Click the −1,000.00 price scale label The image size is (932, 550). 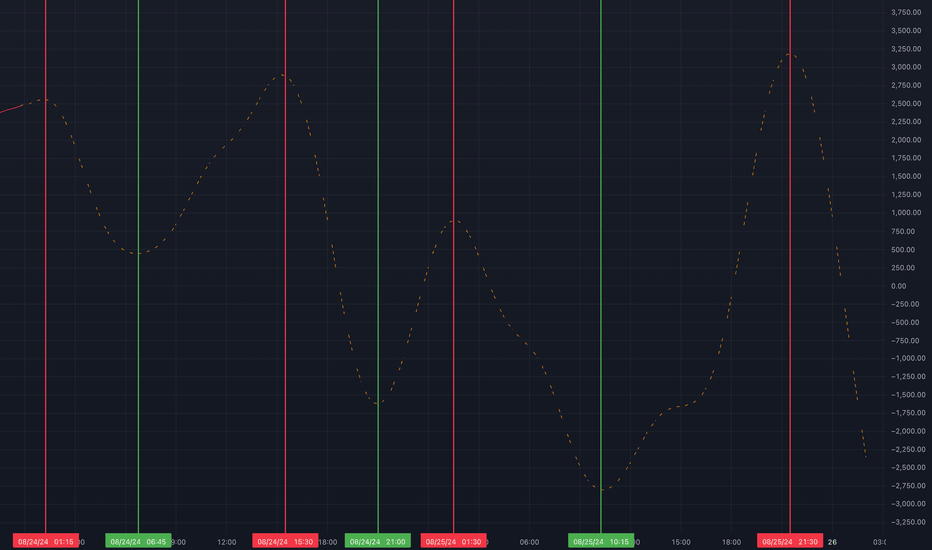[x=908, y=358]
